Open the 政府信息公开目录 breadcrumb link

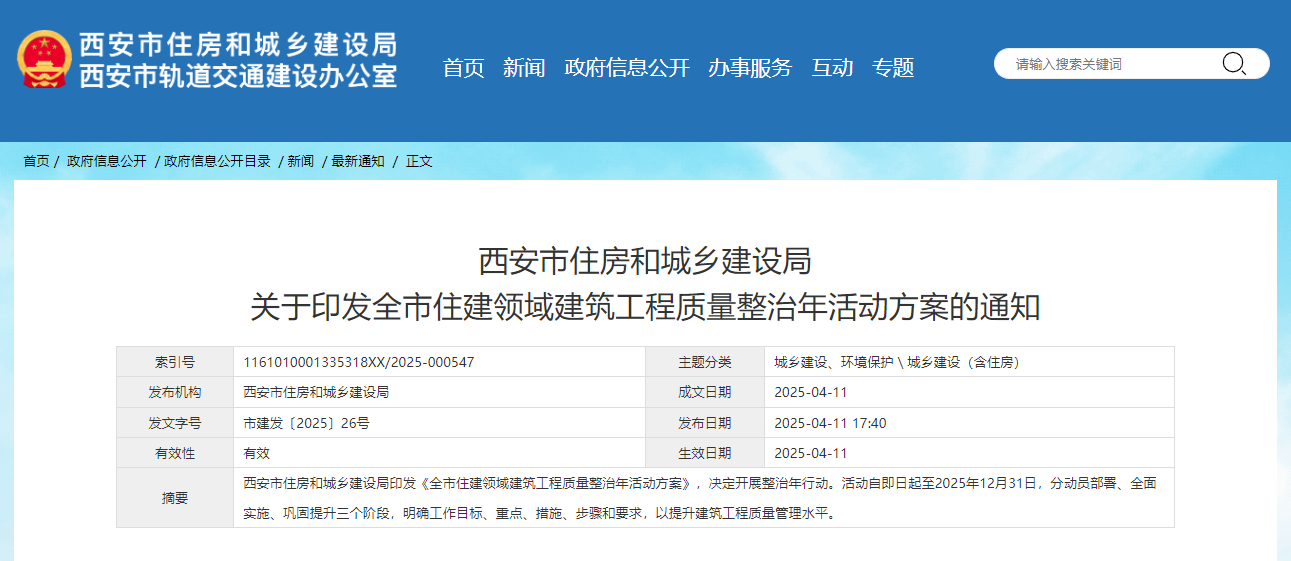point(217,161)
